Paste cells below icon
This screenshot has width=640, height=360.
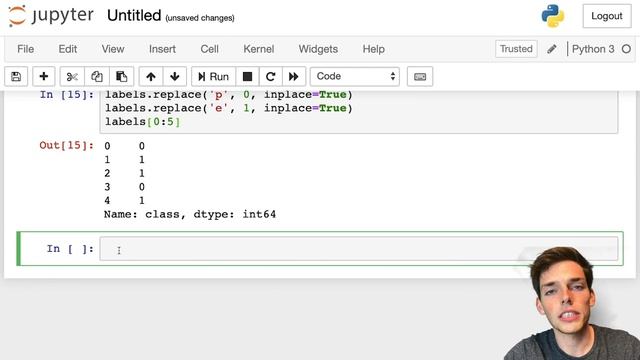[x=121, y=76]
